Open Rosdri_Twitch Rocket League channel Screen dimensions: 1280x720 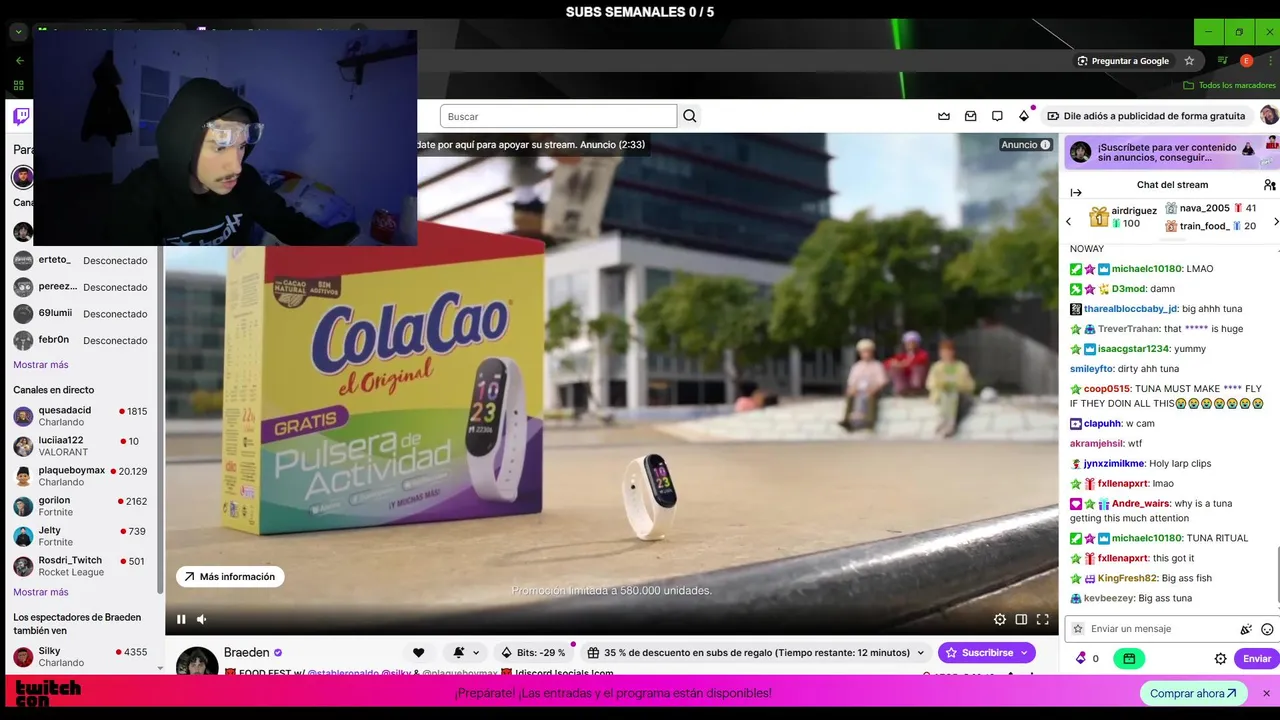[x=80, y=566]
